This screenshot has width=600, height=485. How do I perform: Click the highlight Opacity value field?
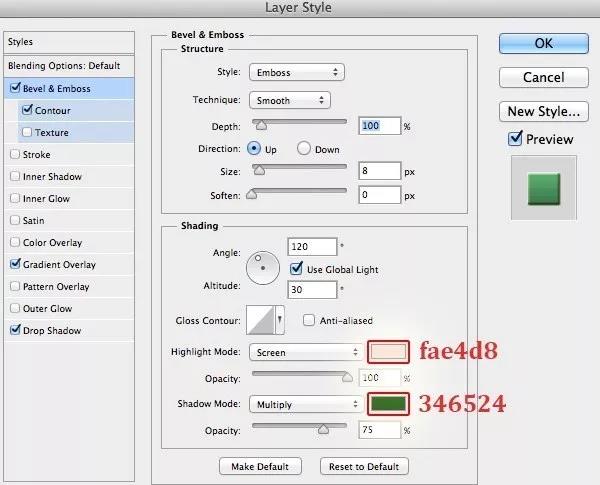(380, 378)
